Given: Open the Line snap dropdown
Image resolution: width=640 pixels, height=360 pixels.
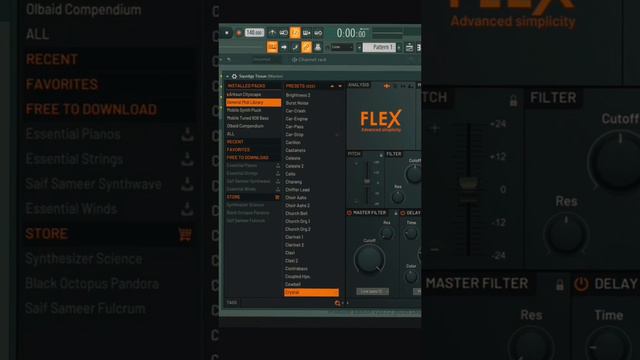Looking at the screenshot, I should (342, 47).
